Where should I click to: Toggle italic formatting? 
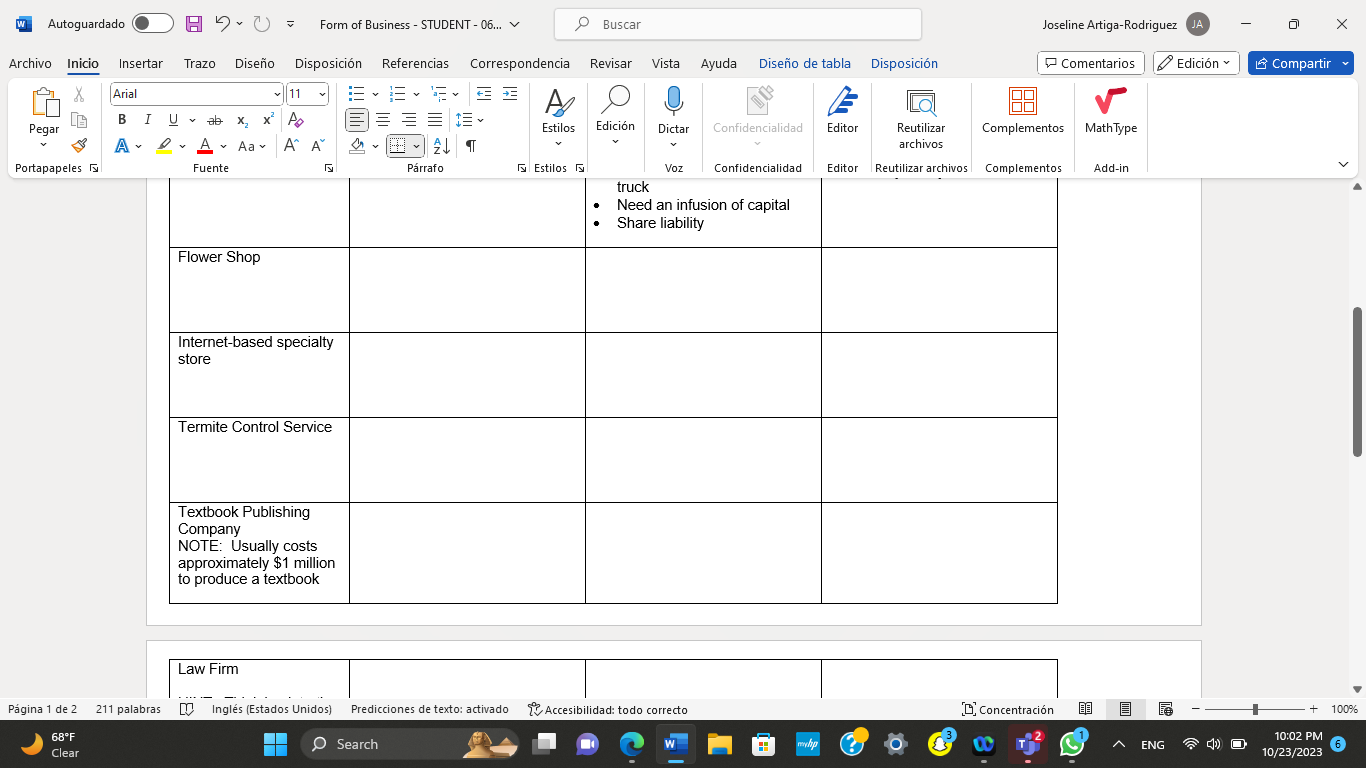click(x=148, y=120)
